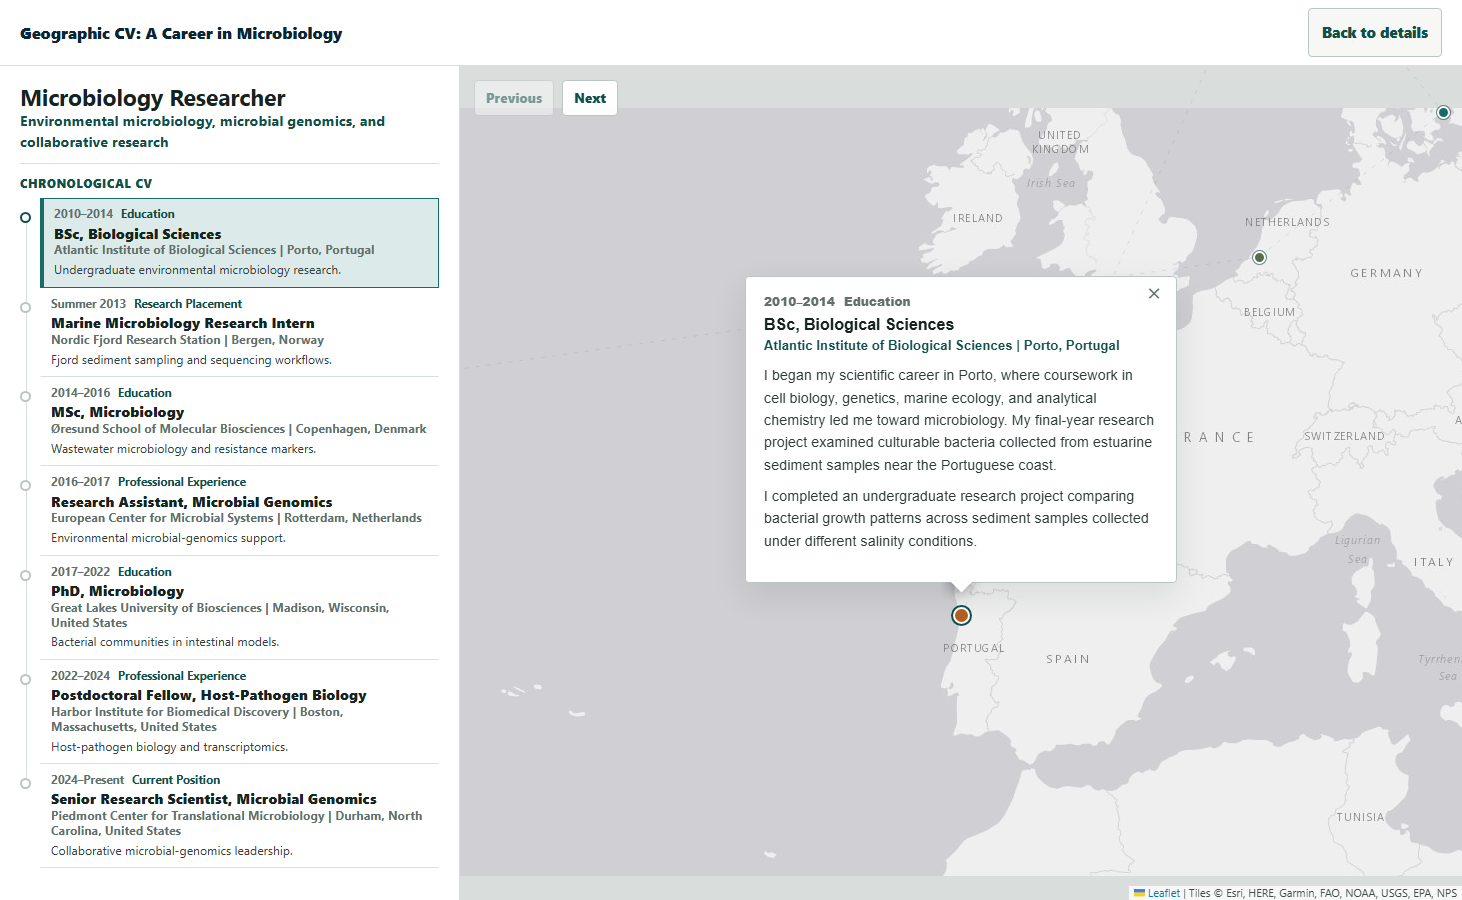
Task: Click 'Nordic Fjord Research Station | Bergen, Norway'
Action: pyautogui.click(x=187, y=340)
